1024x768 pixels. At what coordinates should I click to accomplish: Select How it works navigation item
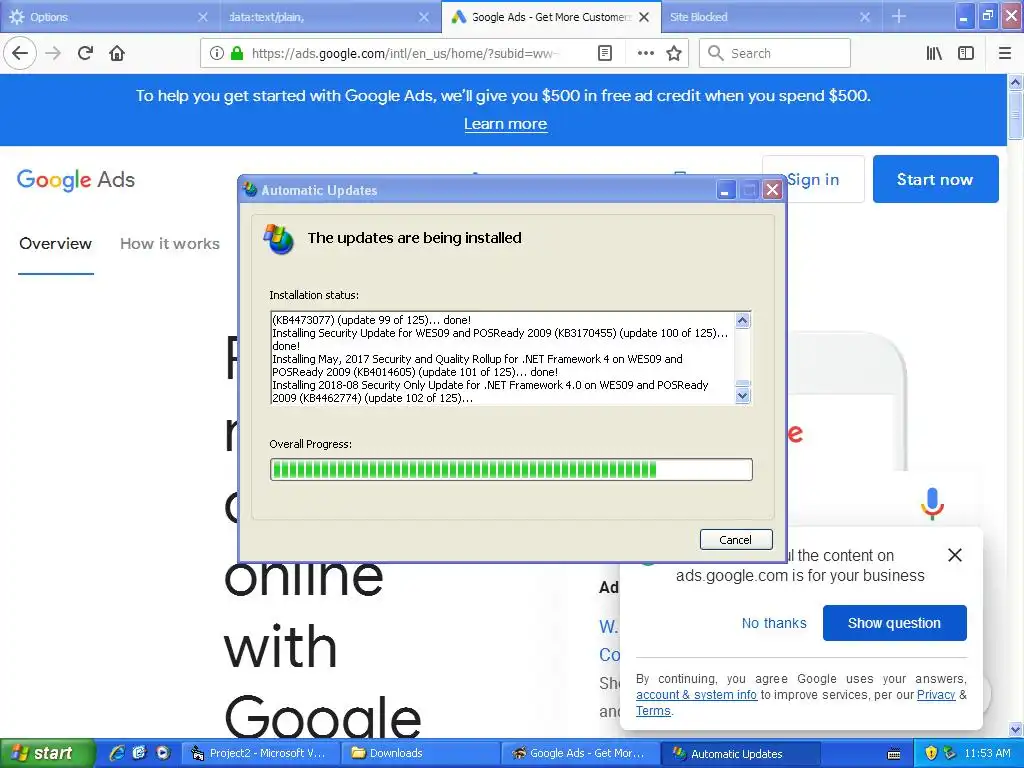point(170,244)
